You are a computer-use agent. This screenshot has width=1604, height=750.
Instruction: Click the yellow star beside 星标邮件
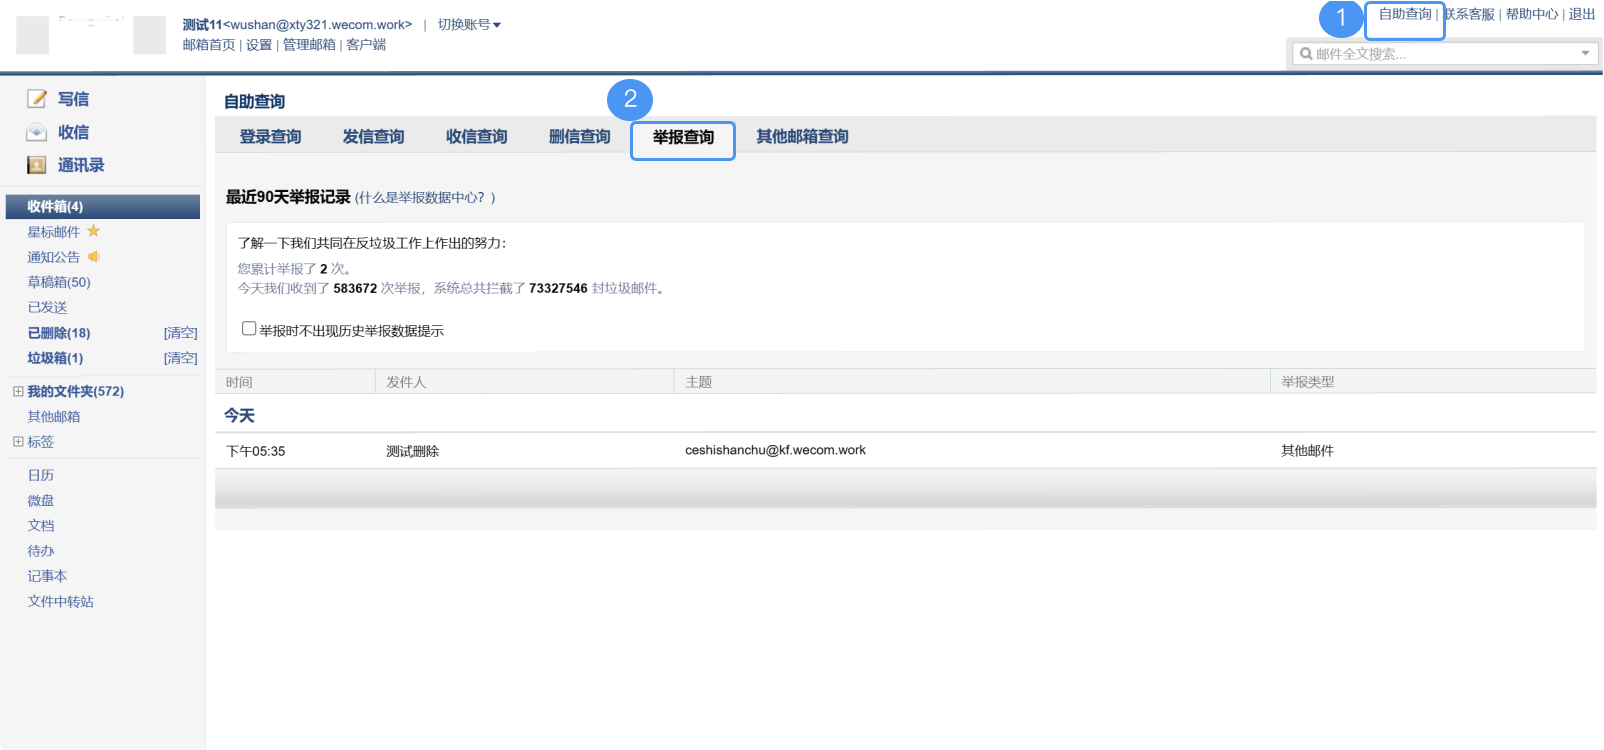pyautogui.click(x=94, y=231)
